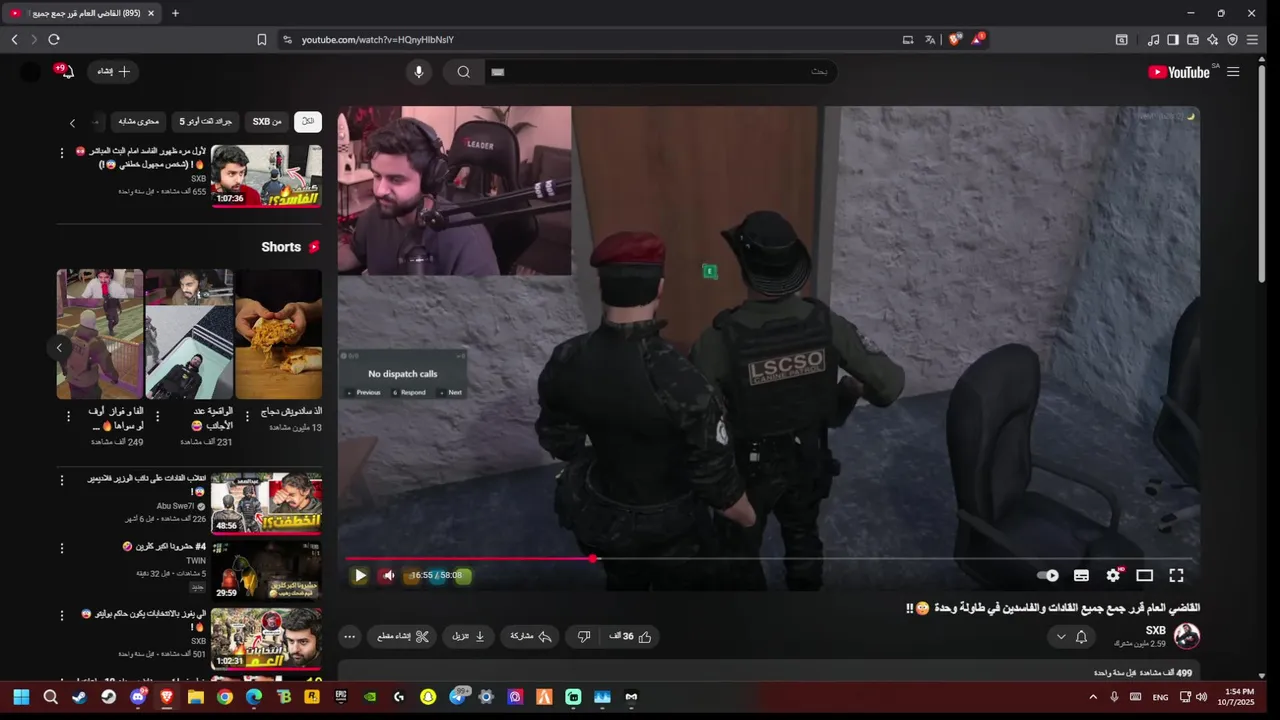The image size is (1280, 720).
Task: Click the red playhead on the timeline
Action: pos(593,559)
